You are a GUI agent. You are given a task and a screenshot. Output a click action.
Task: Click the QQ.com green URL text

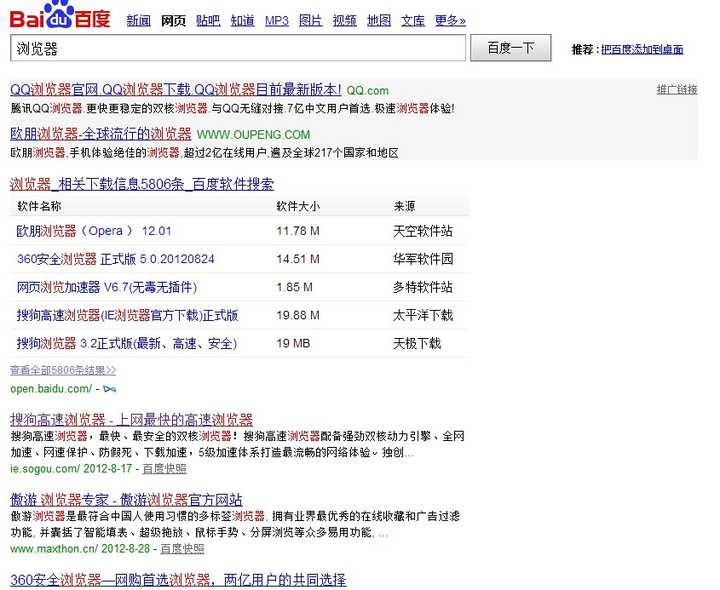click(367, 90)
